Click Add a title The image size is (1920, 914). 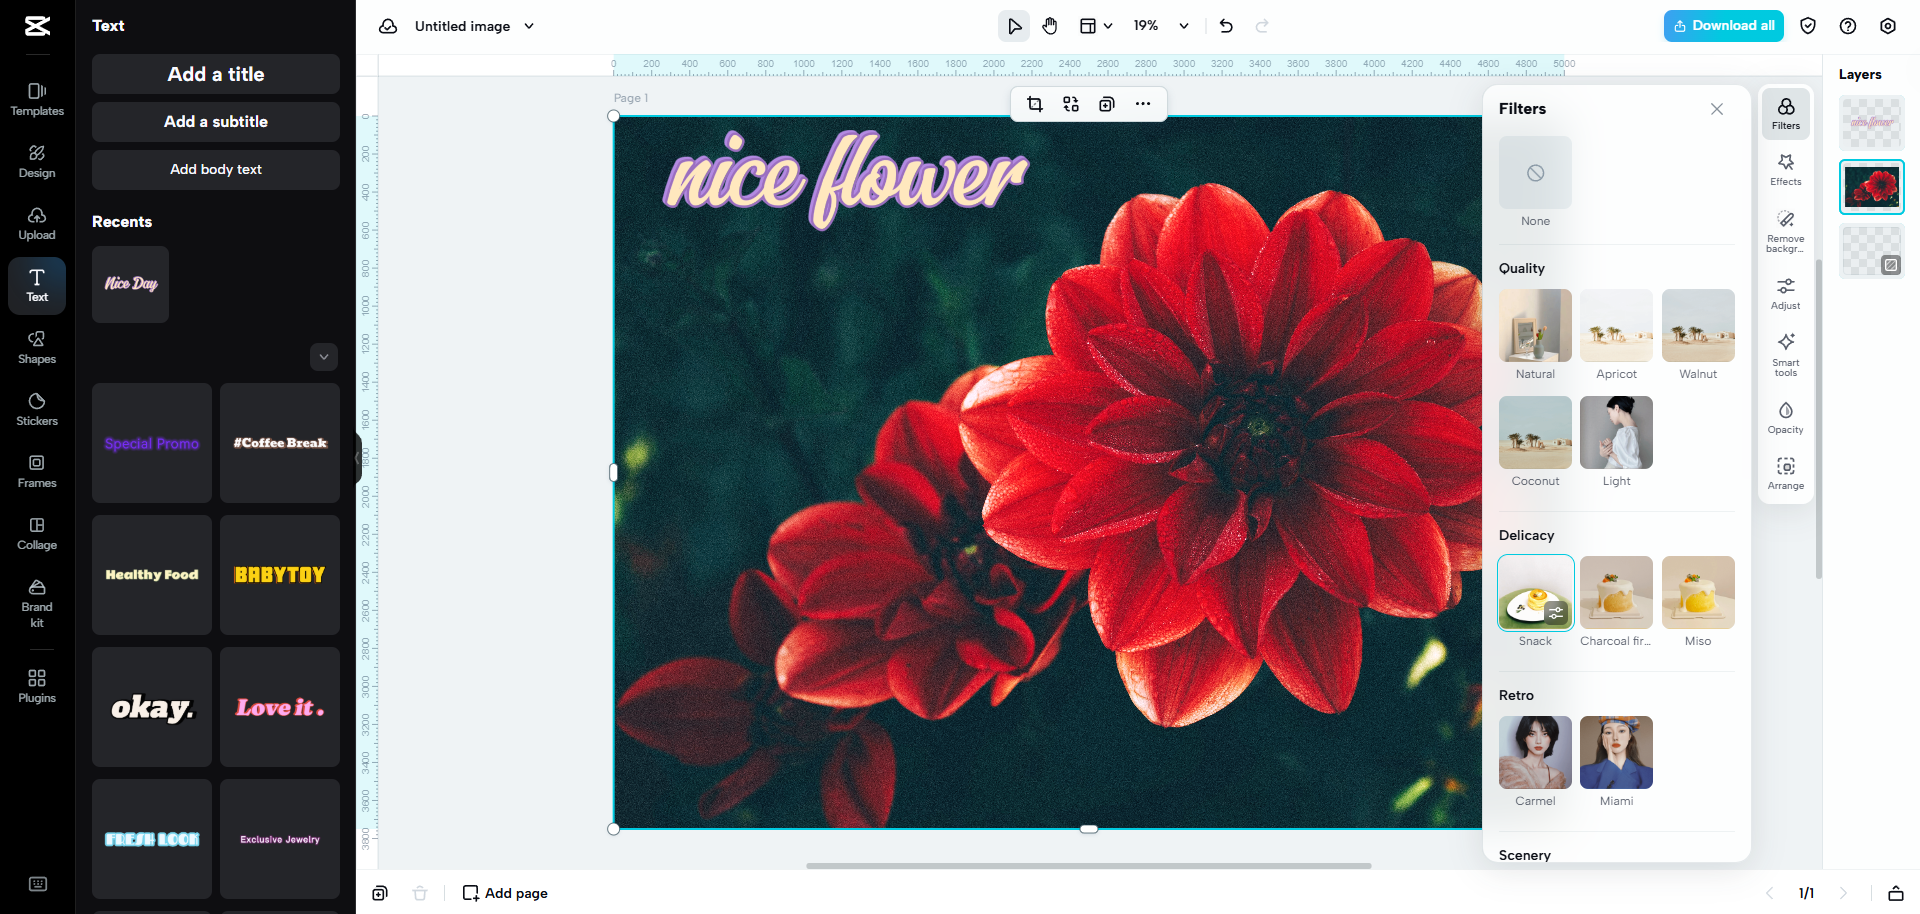[215, 74]
